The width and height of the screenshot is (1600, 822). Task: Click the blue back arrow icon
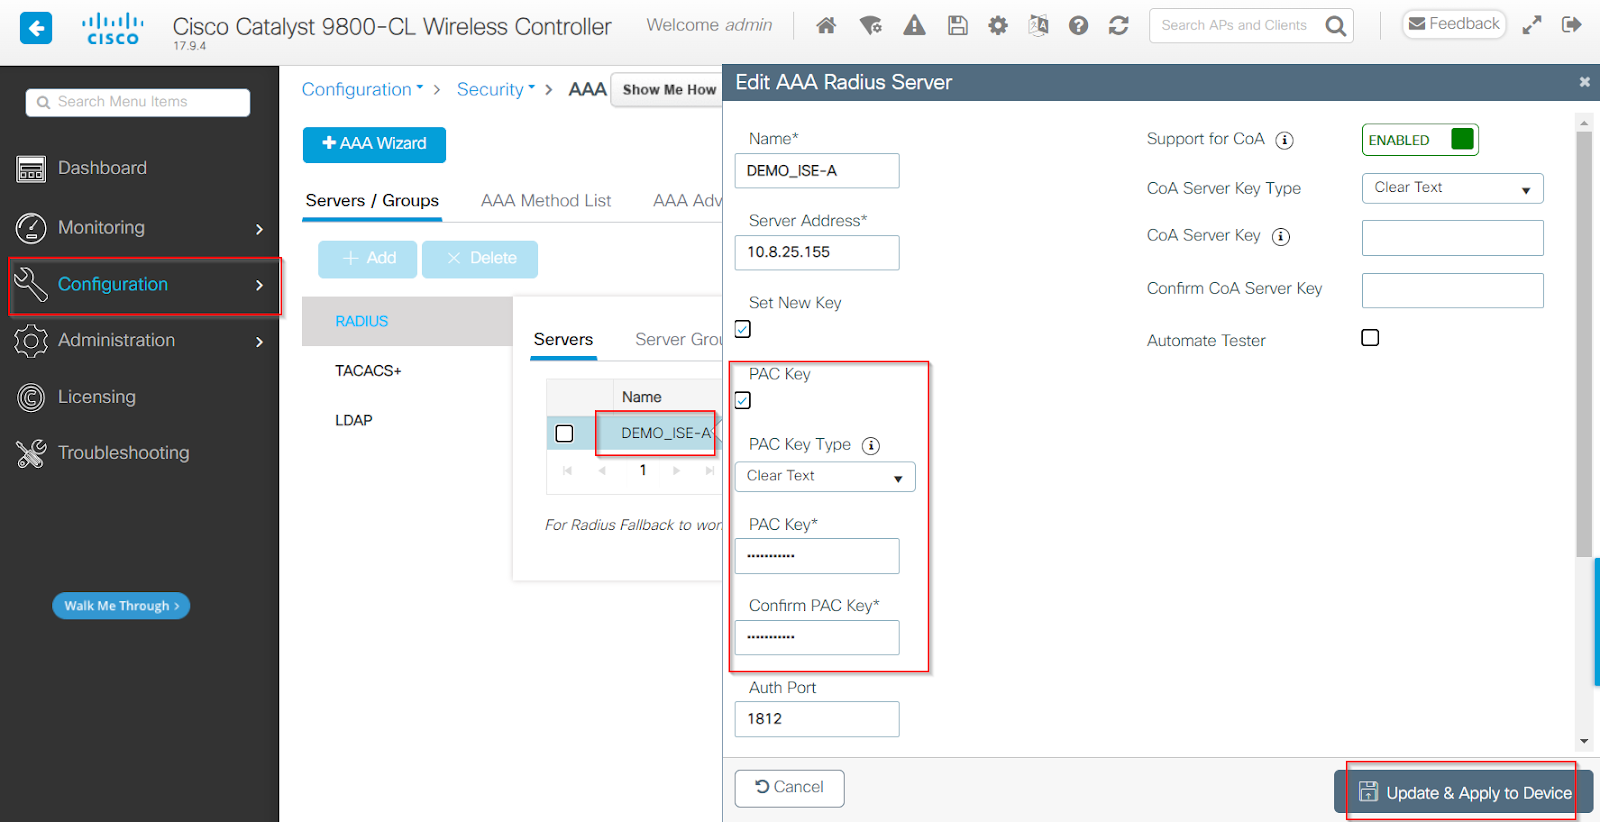pyautogui.click(x=36, y=27)
